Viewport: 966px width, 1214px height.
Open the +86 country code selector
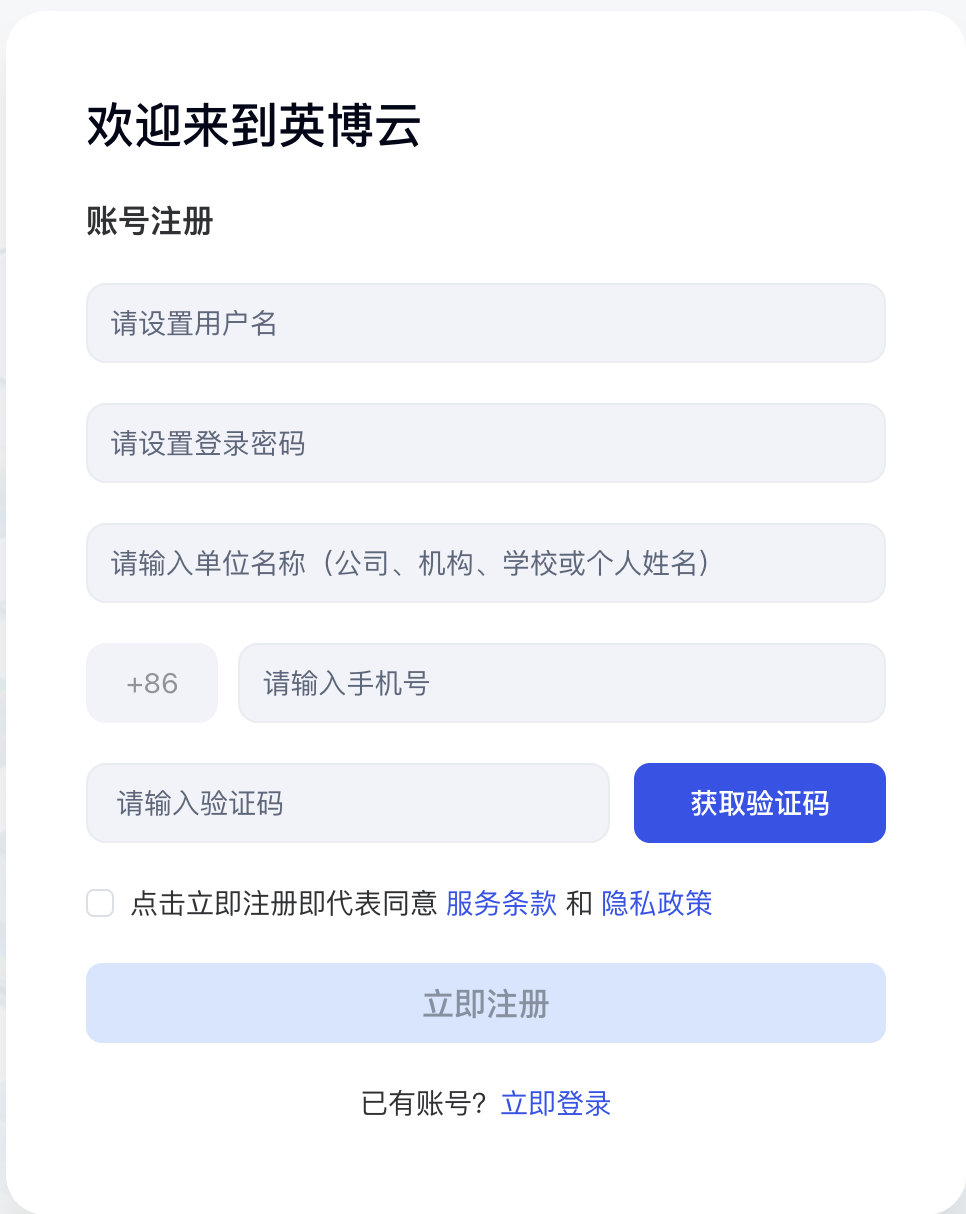[152, 683]
